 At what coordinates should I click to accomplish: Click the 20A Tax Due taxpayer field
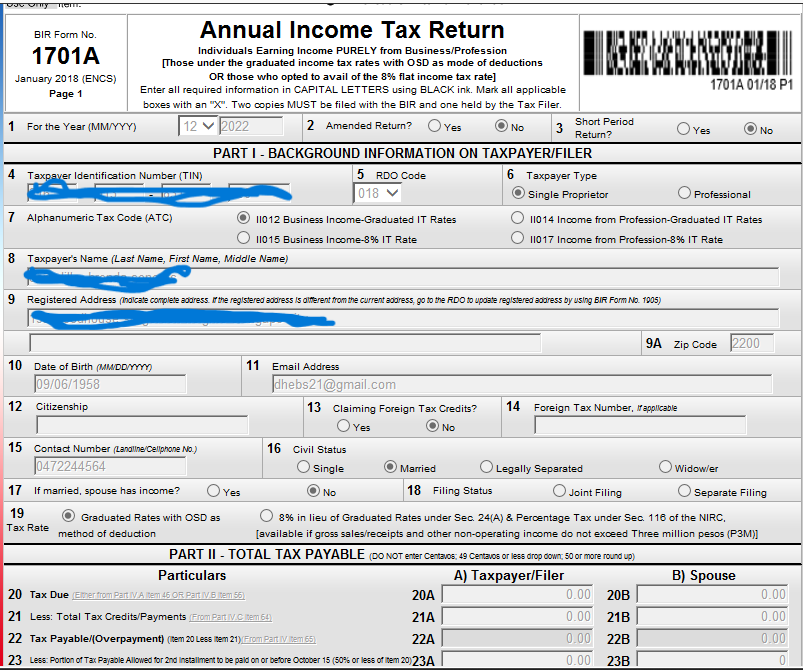coord(517,594)
